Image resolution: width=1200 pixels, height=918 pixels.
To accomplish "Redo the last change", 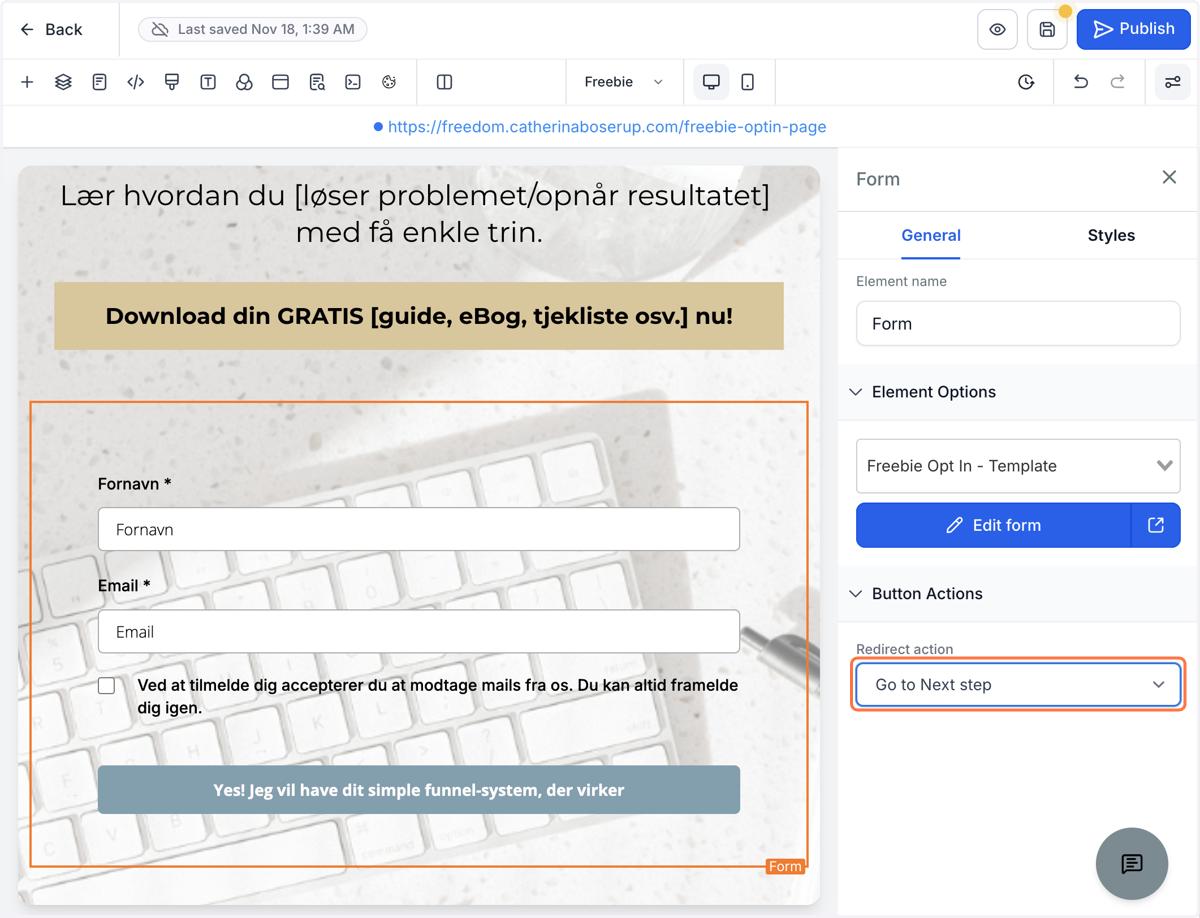I will [1118, 82].
